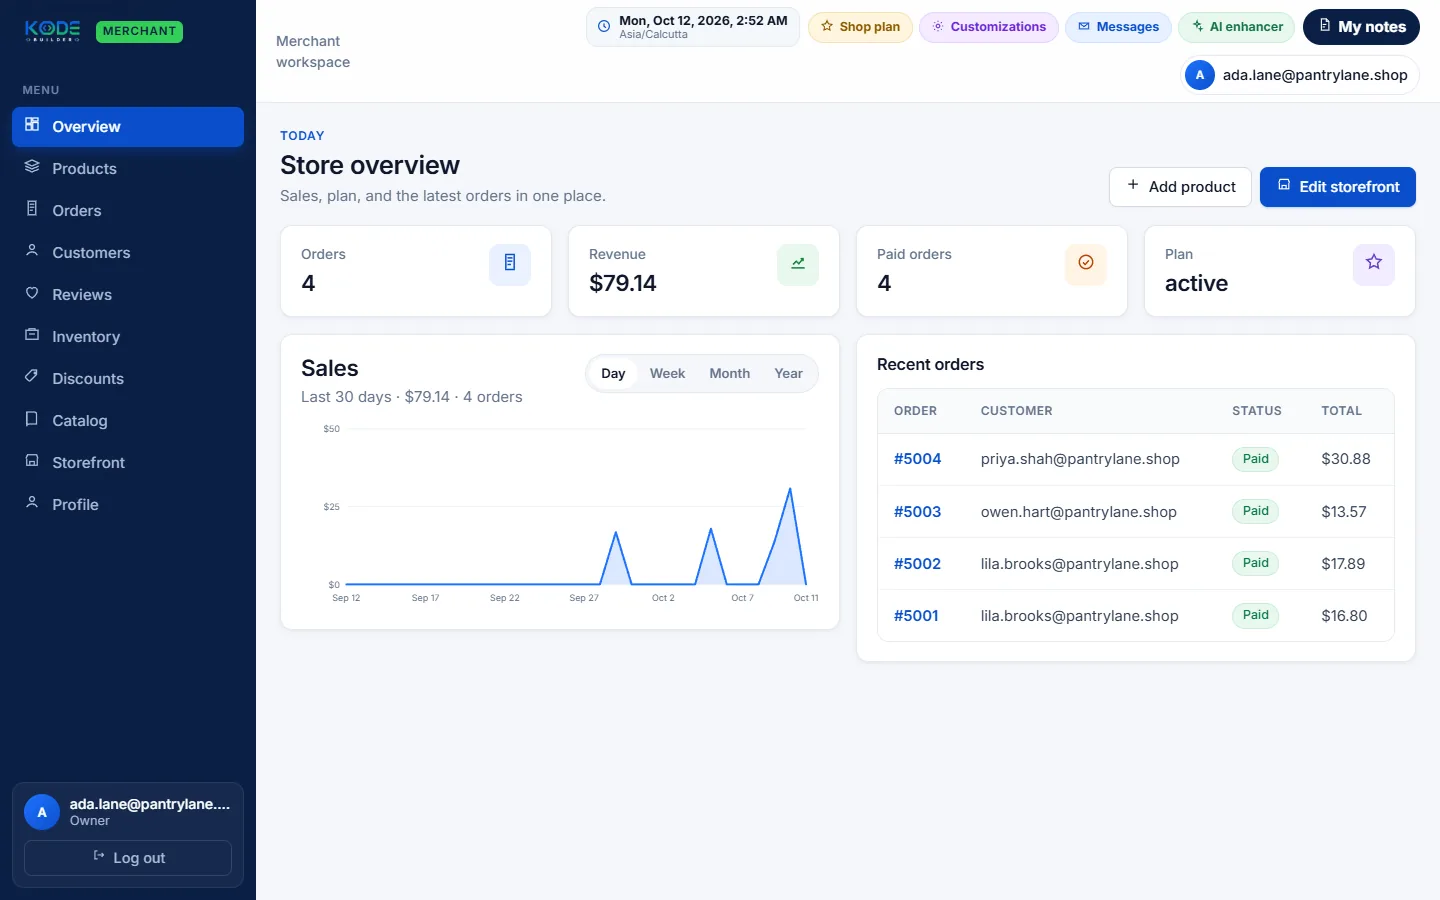Click the Plan card star icon

coord(1374,264)
